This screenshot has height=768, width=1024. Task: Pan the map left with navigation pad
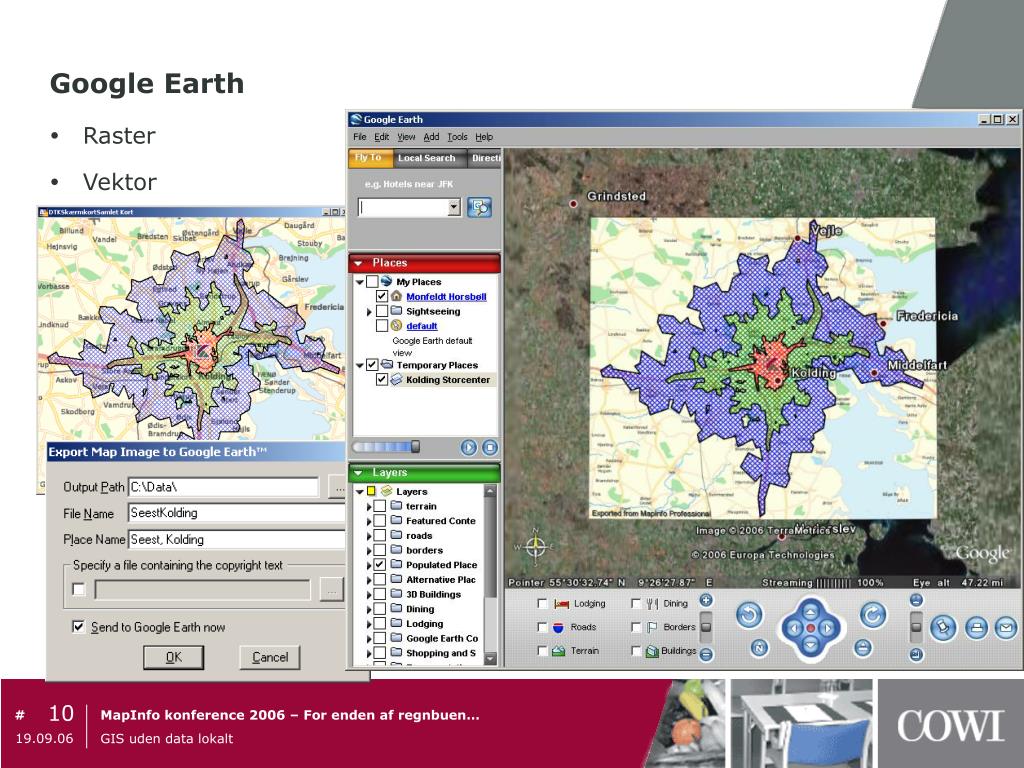[x=794, y=628]
